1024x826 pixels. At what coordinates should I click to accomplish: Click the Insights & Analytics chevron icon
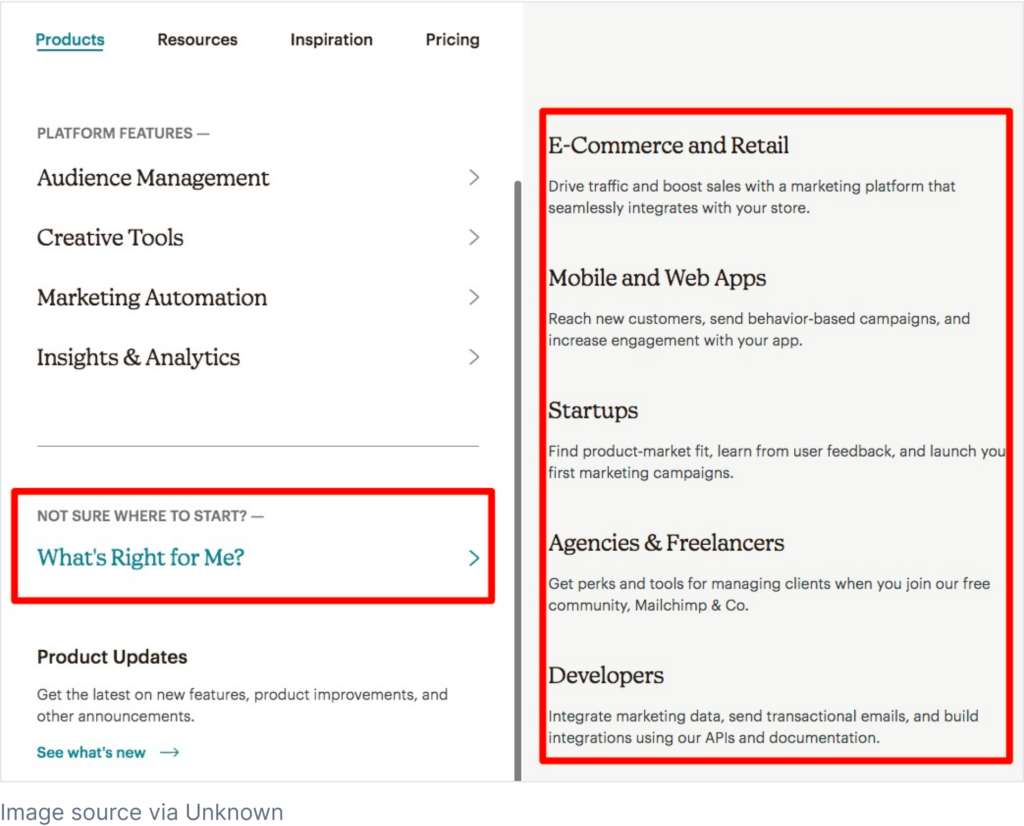point(474,358)
